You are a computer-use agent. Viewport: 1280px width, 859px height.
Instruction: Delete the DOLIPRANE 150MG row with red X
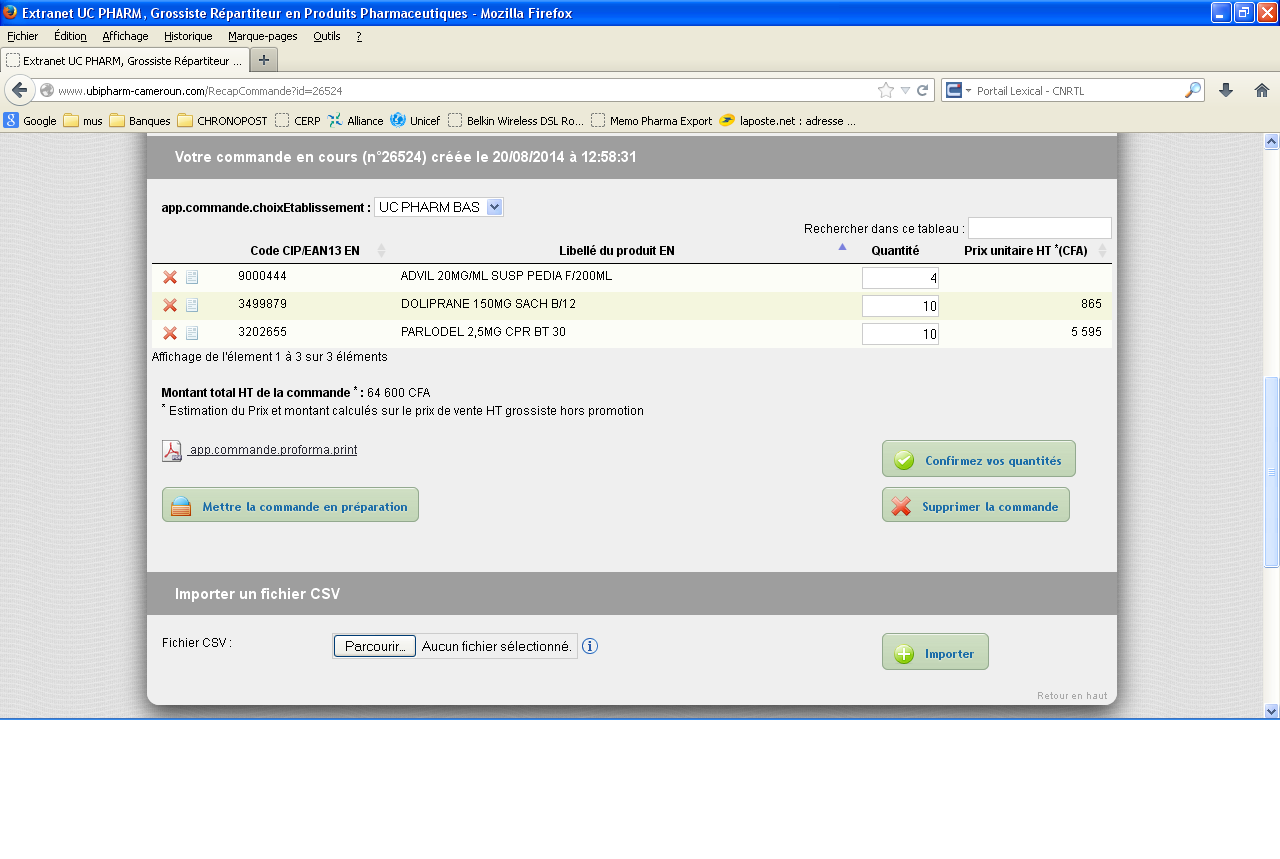170,305
